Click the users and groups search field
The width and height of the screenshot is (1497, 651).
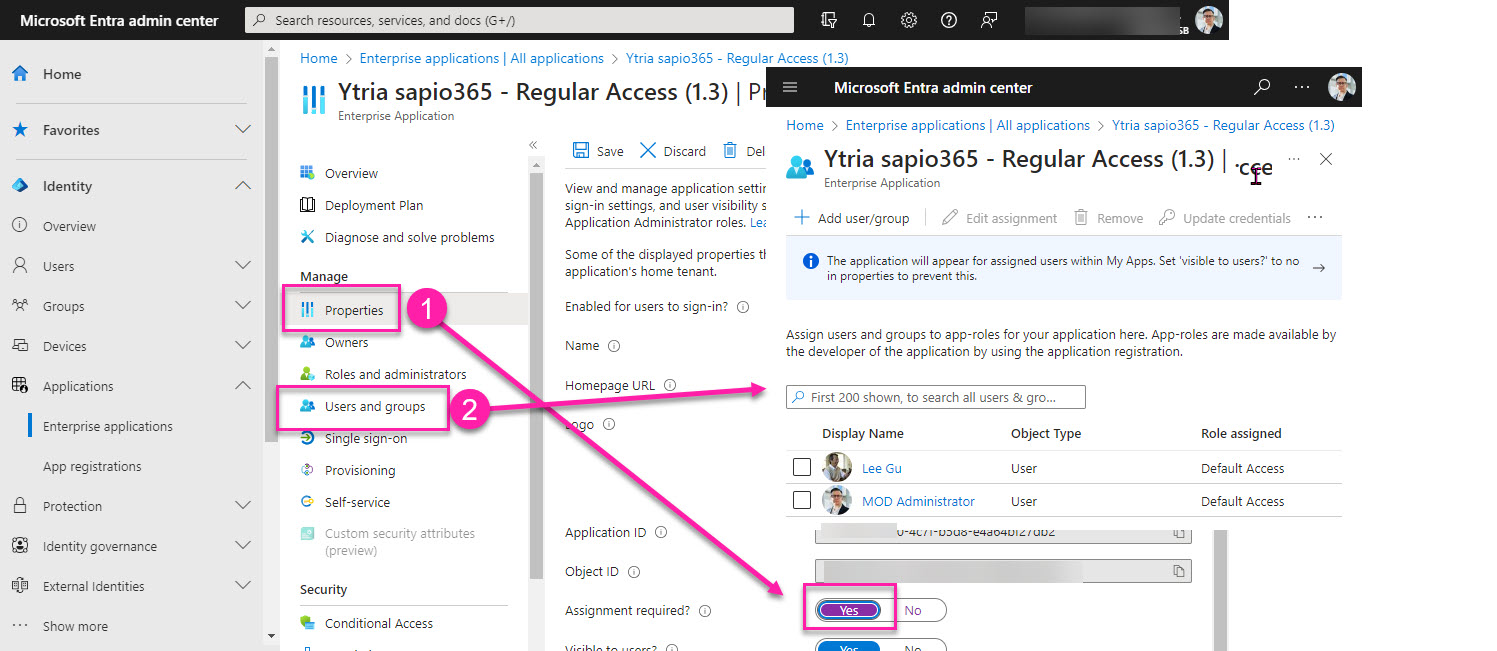(x=935, y=397)
